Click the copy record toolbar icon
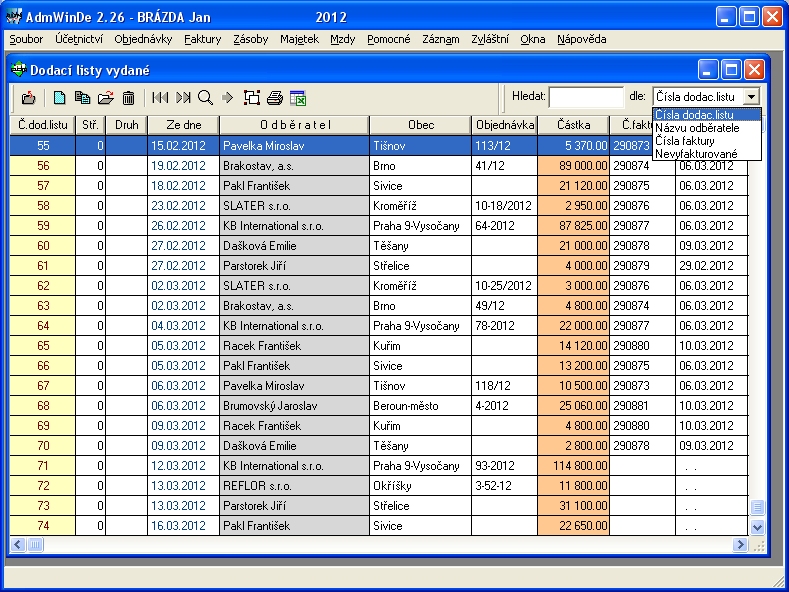 pyautogui.click(x=83, y=97)
